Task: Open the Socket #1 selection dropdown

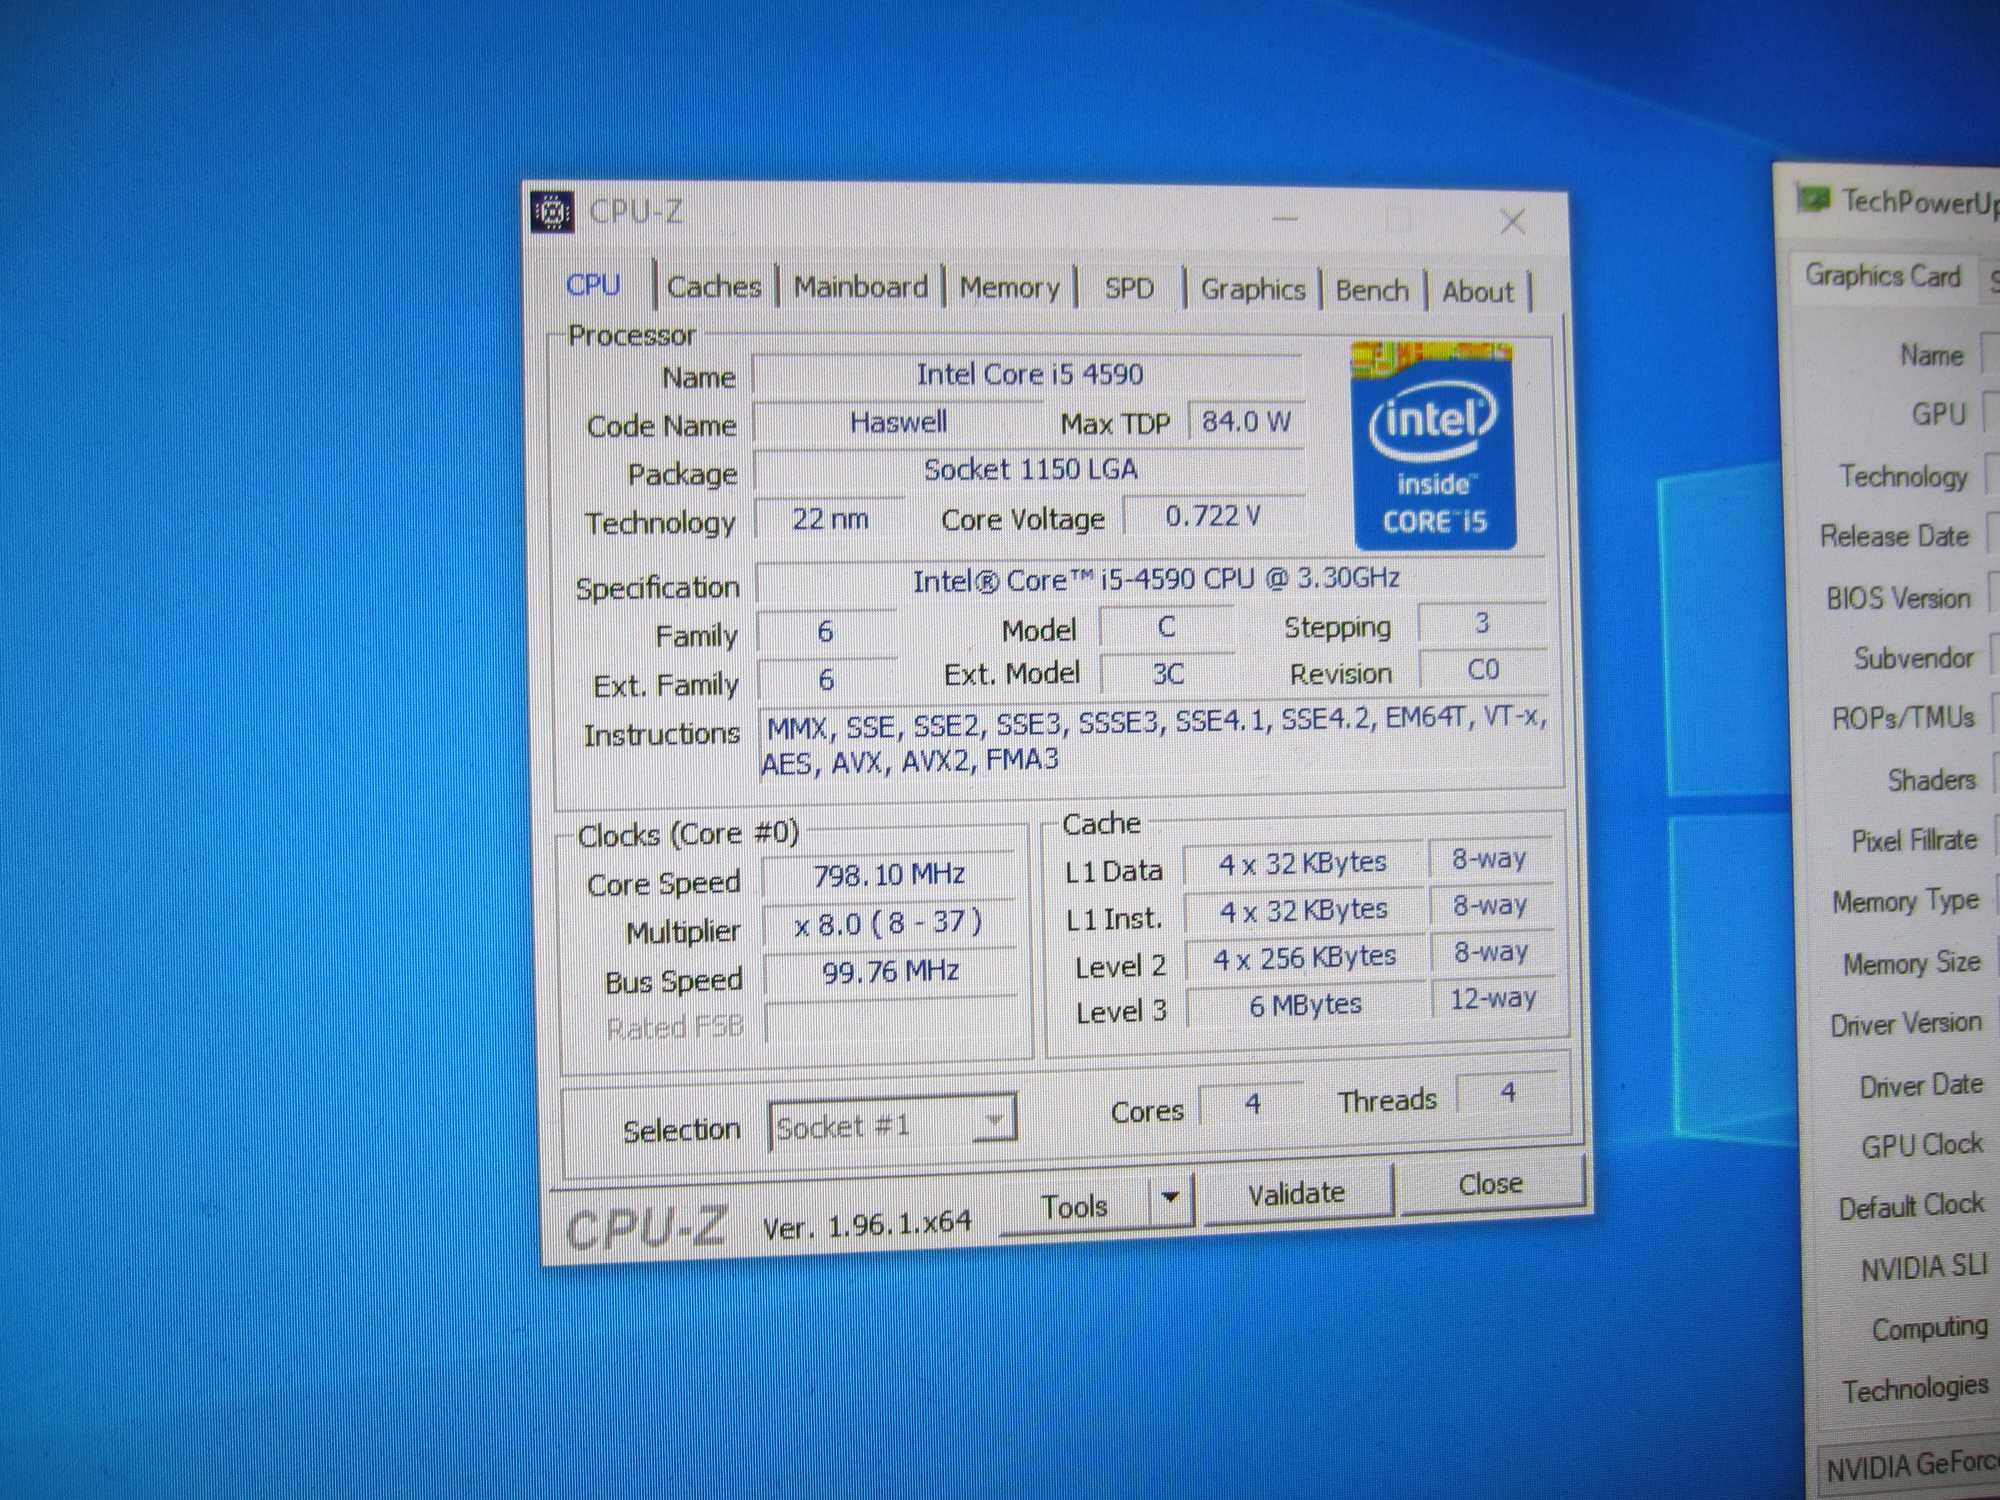Action: pyautogui.click(x=892, y=1125)
